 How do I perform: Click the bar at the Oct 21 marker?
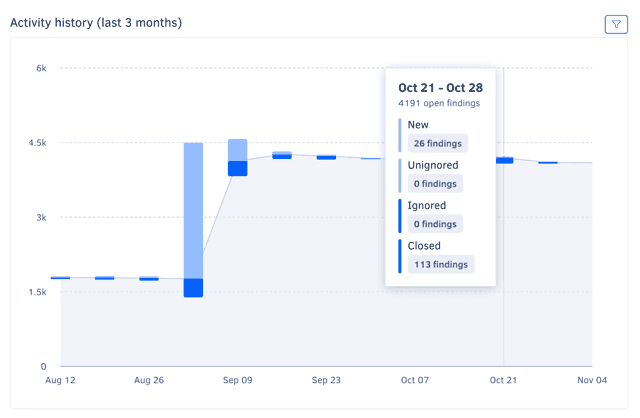pos(504,160)
